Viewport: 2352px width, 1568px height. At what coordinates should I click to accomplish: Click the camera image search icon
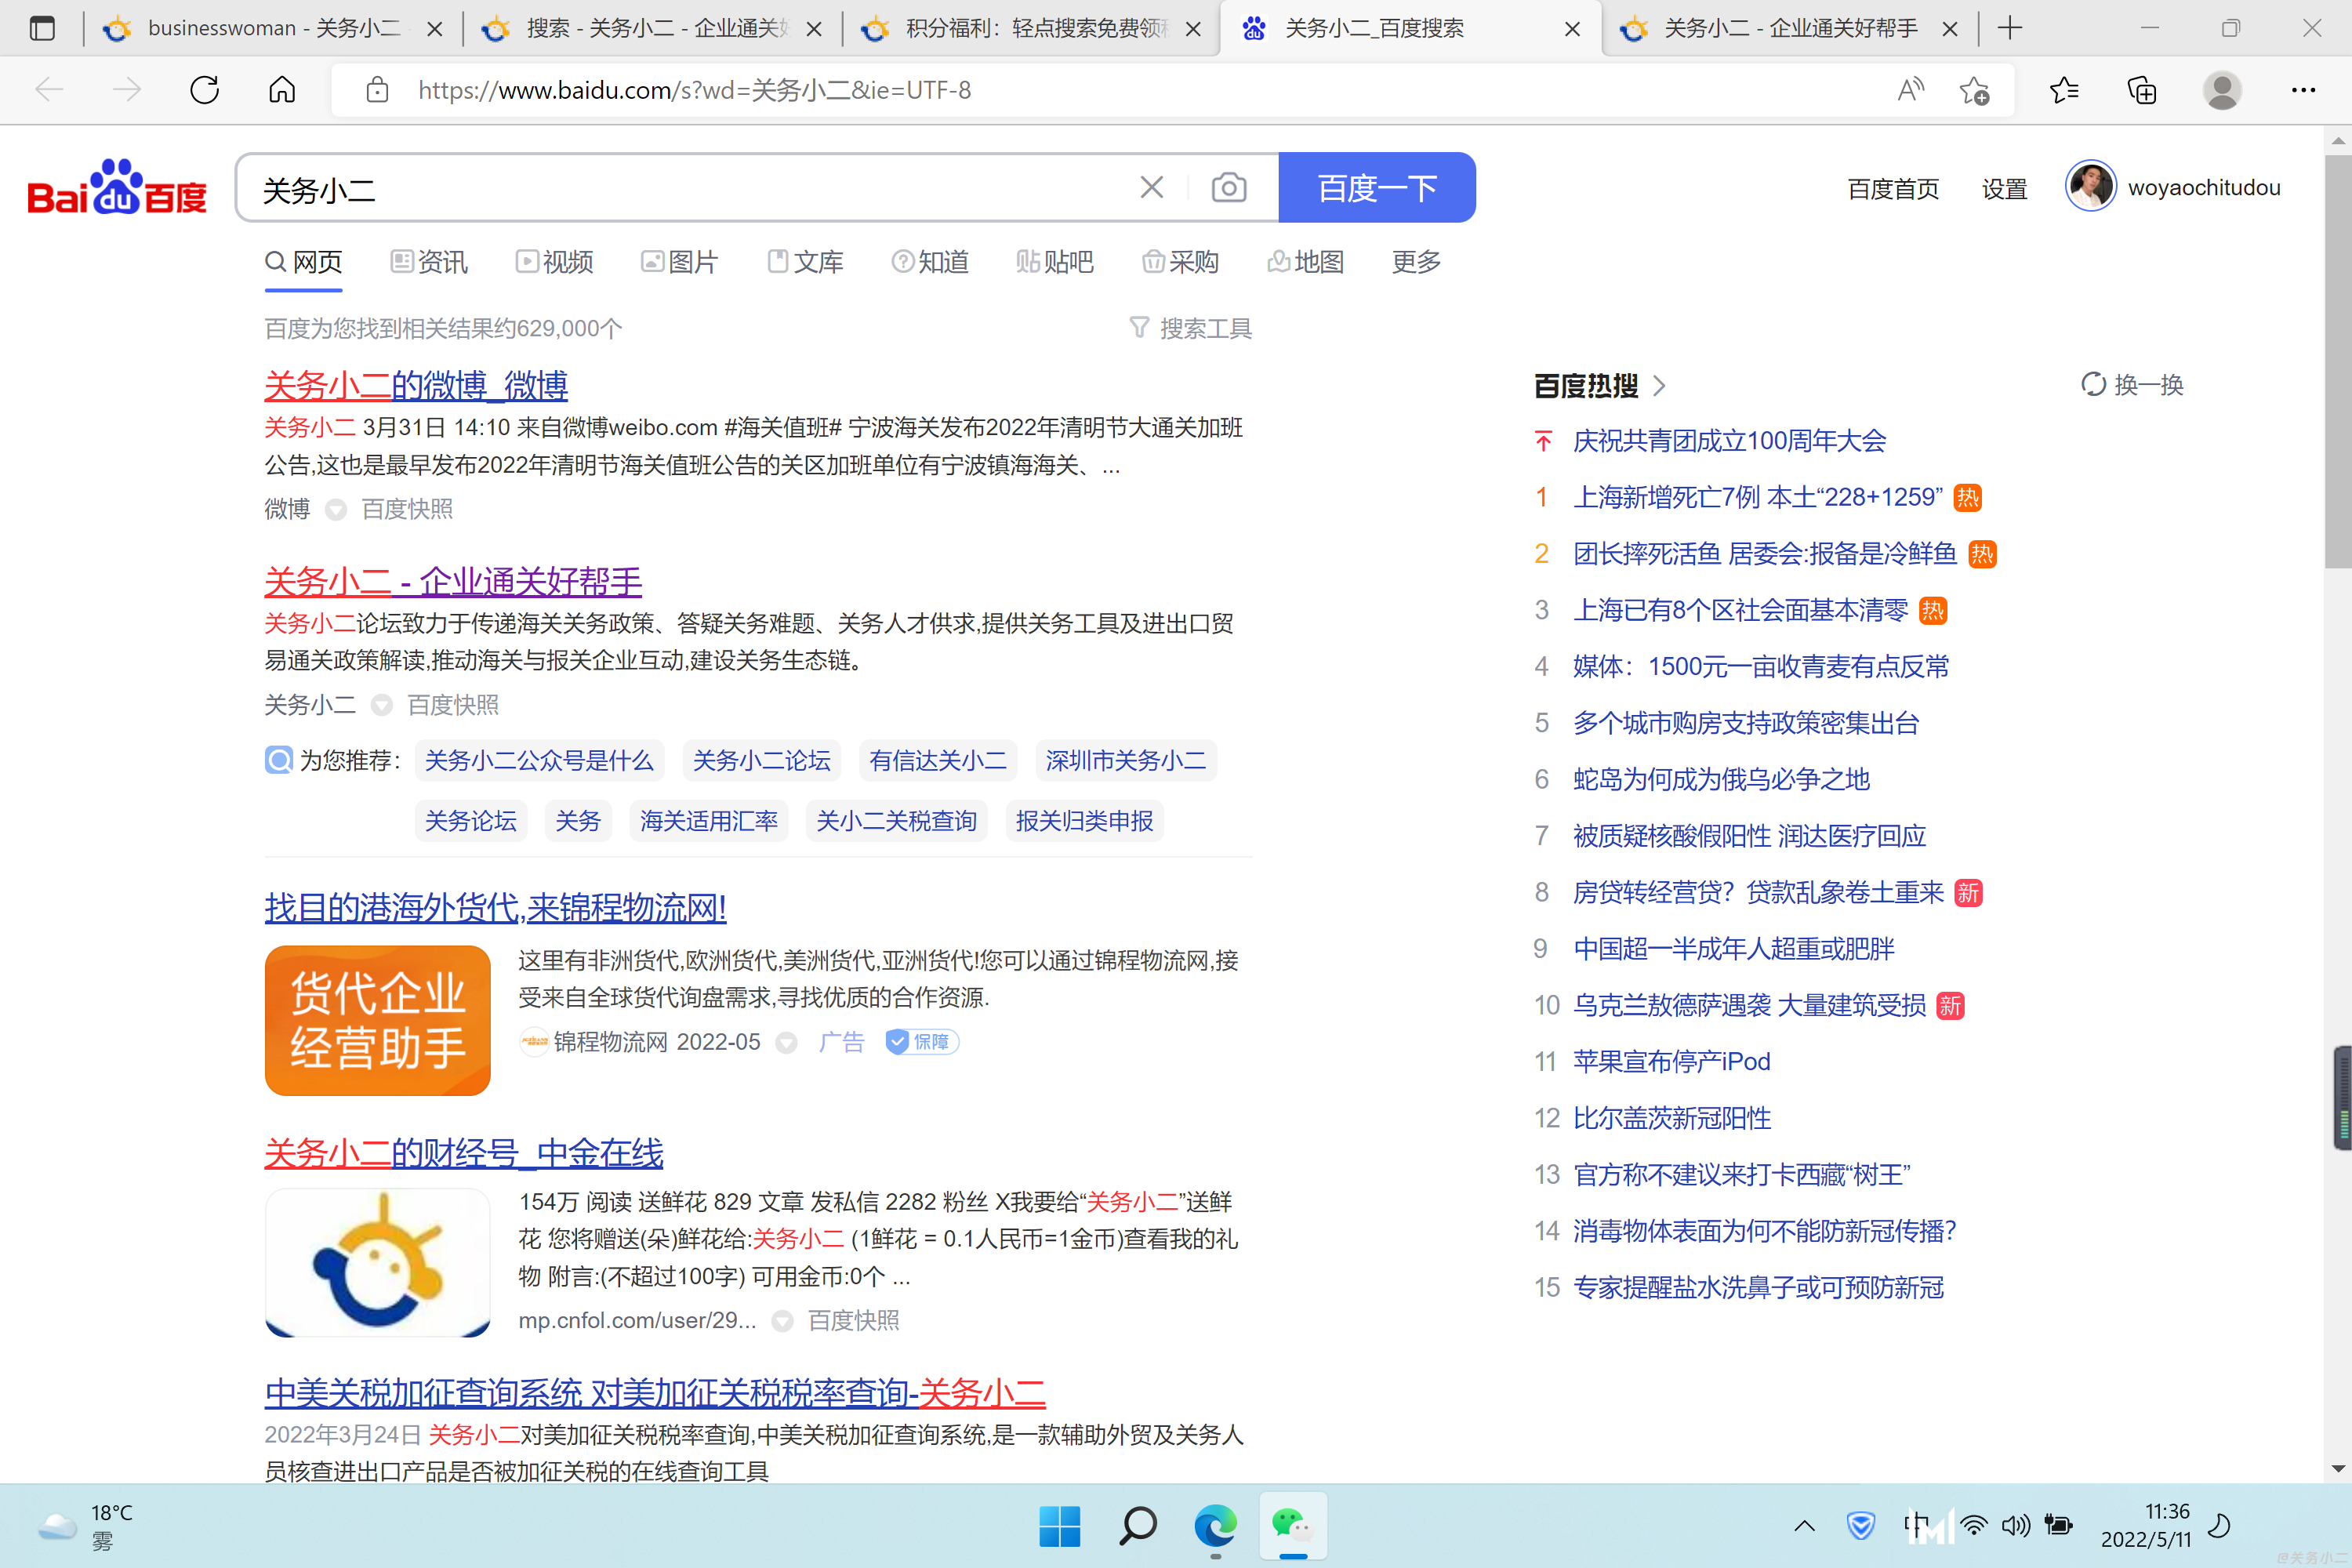click(1229, 187)
